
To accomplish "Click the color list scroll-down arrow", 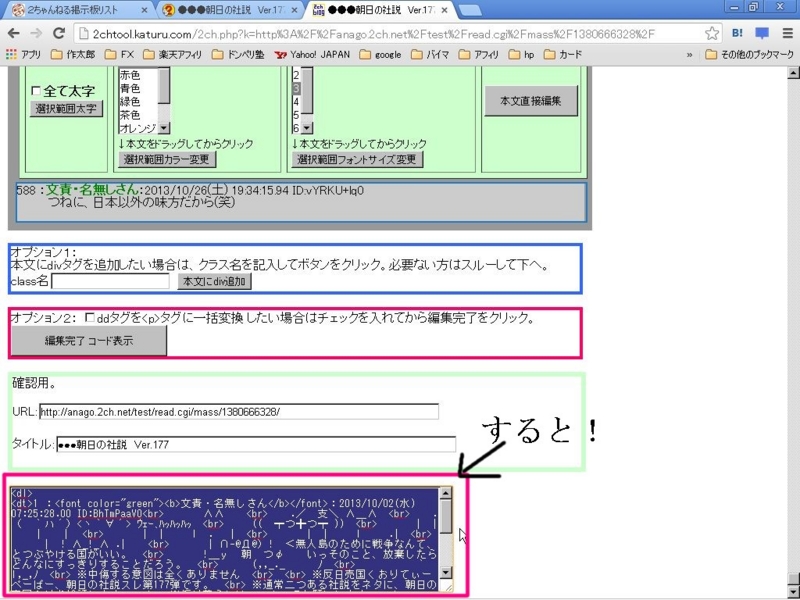I will coord(163,128).
